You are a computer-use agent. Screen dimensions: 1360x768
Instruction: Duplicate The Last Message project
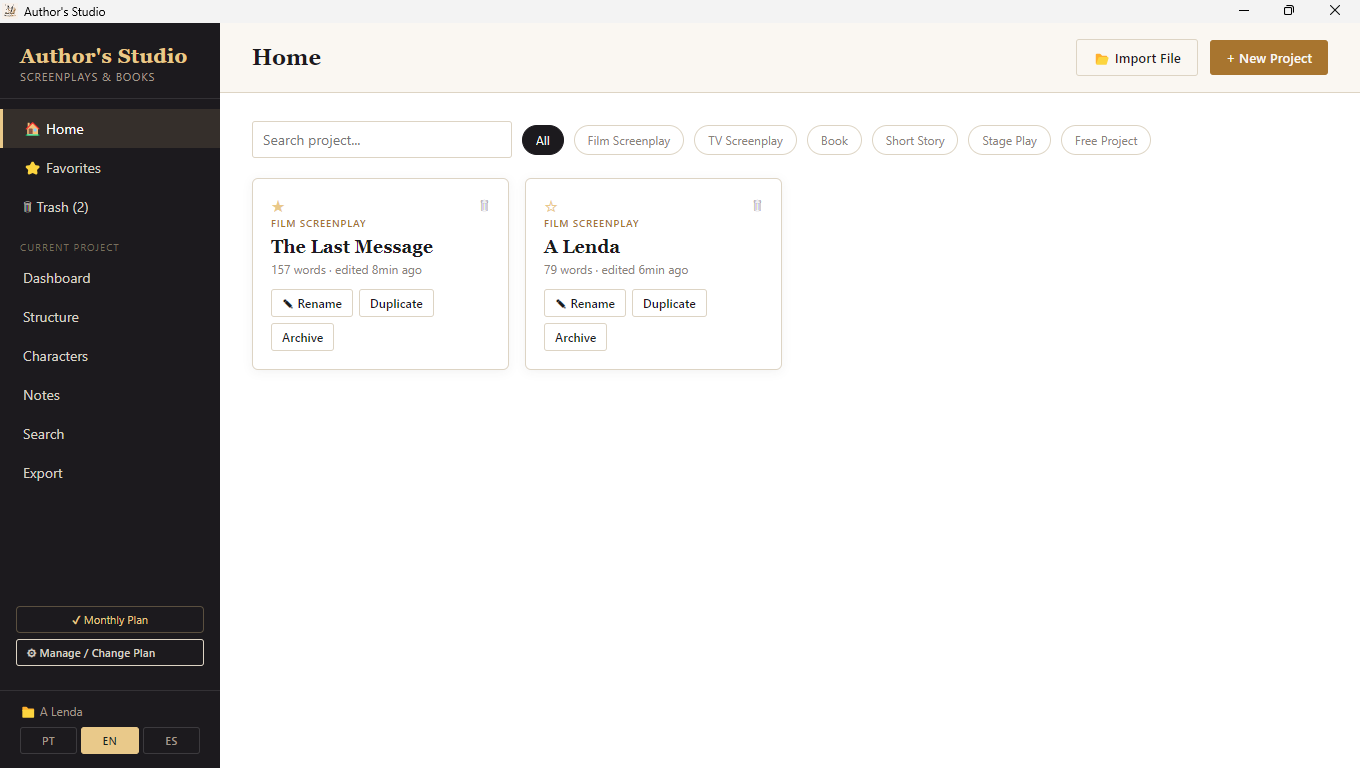click(x=396, y=303)
